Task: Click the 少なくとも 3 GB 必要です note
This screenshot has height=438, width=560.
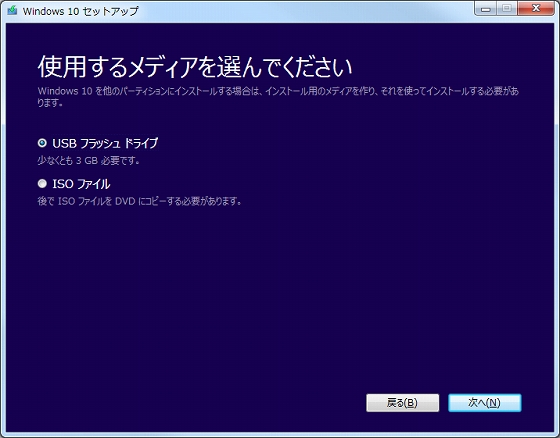Action: click(x=88, y=161)
